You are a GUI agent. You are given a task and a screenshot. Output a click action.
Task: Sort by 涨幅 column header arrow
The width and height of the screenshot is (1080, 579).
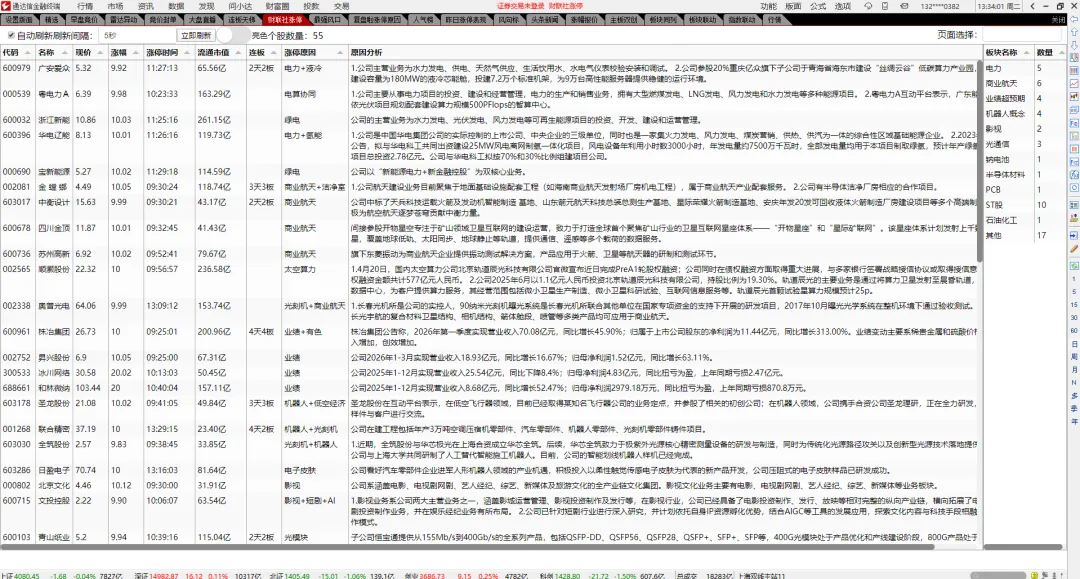click(x=137, y=52)
